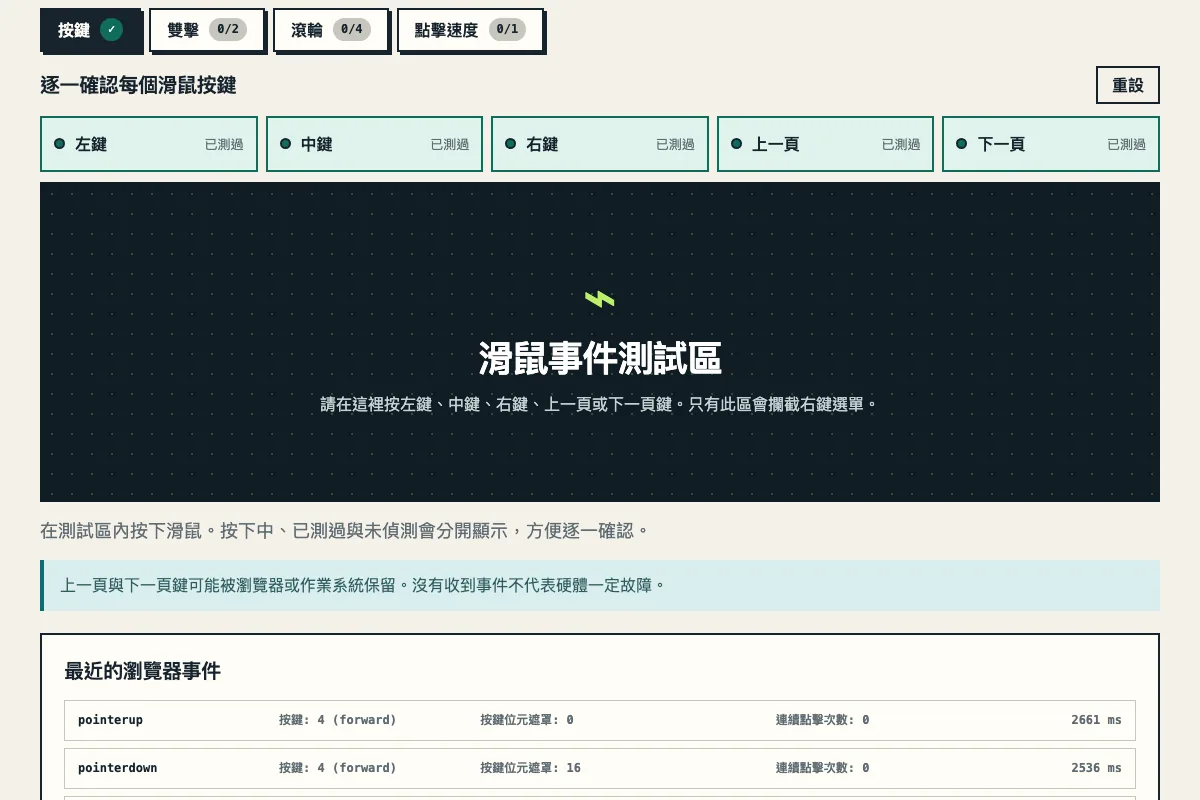The width and height of the screenshot is (1200, 800).
Task: Click the green dot beside 右鍵
Action: [511, 144]
